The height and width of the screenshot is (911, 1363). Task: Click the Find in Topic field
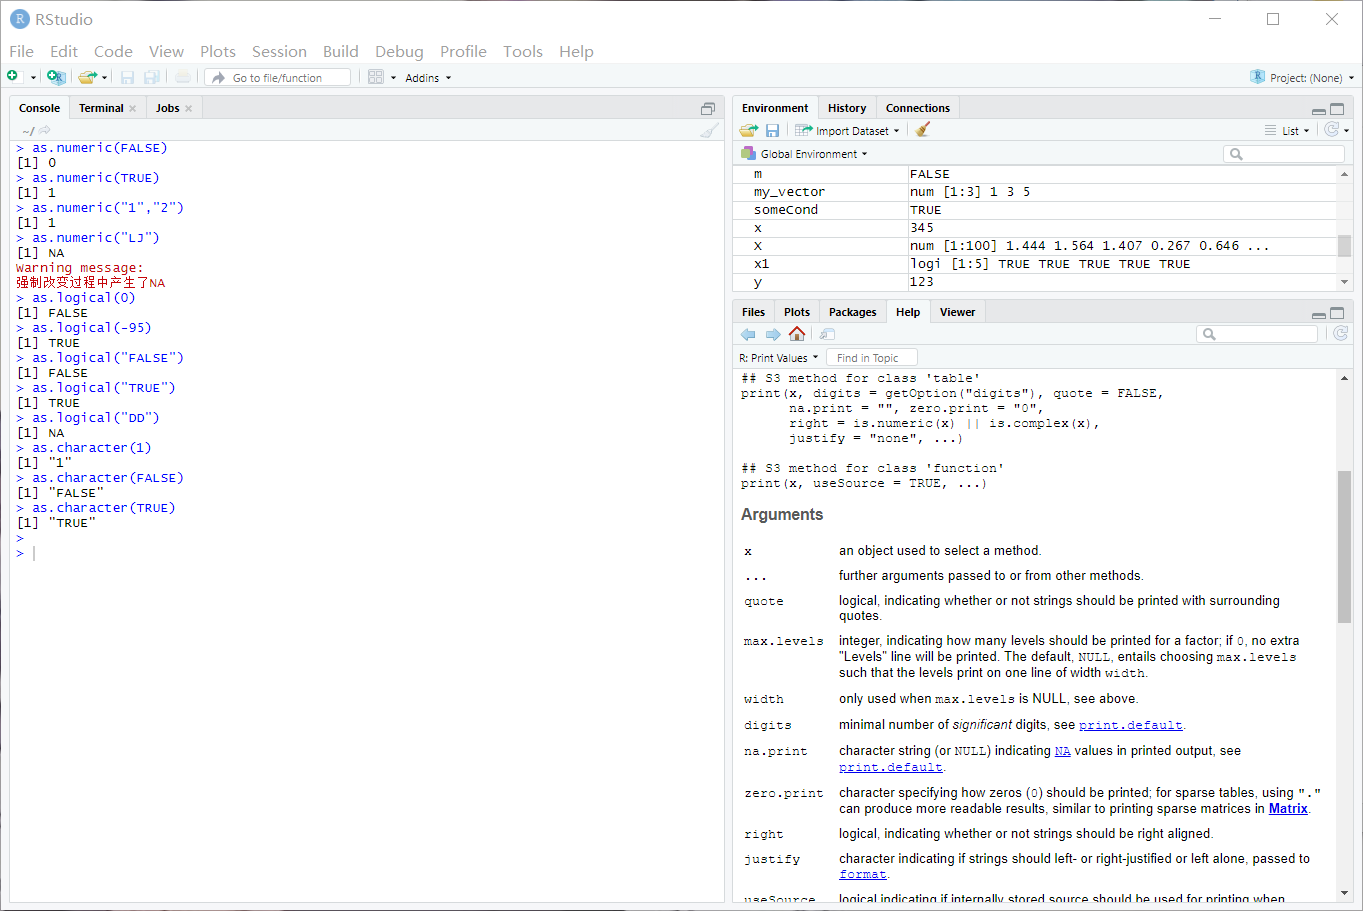pyautogui.click(x=872, y=358)
